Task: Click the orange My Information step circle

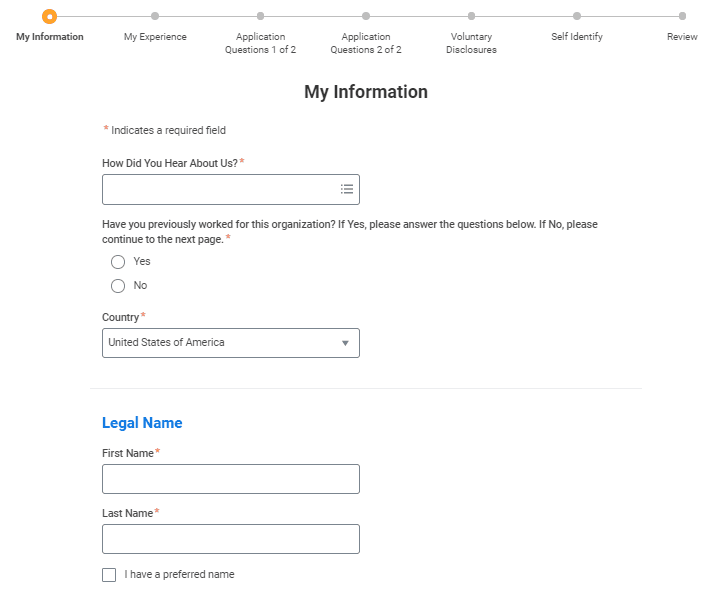Action: coord(50,16)
